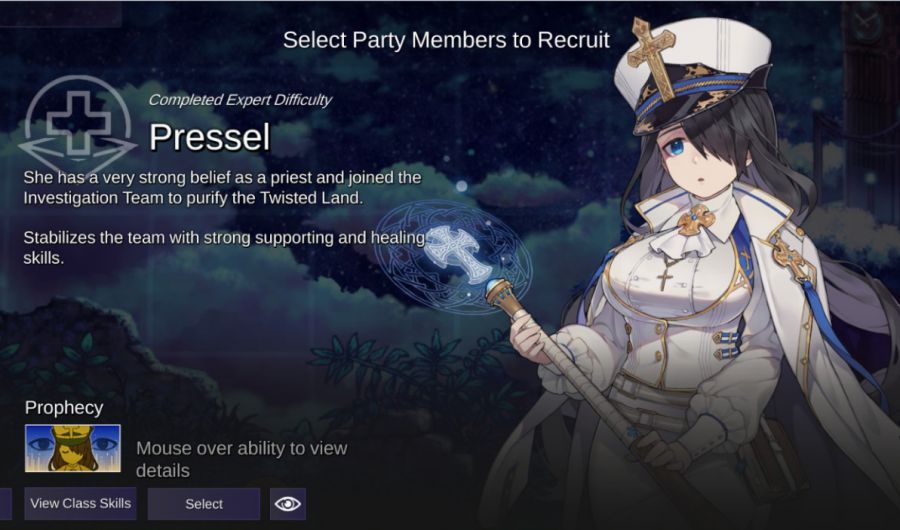900x530 pixels.
Task: Click the golden cross on Pressel's hat
Action: 652,59
